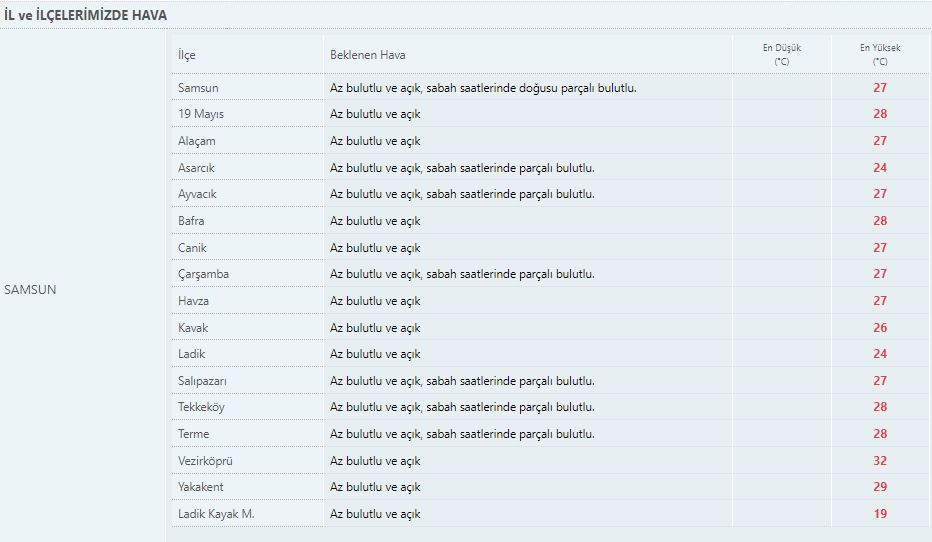Click the high temperature 28 for Bafra
Screen dimensions: 932x542
pos(880,220)
